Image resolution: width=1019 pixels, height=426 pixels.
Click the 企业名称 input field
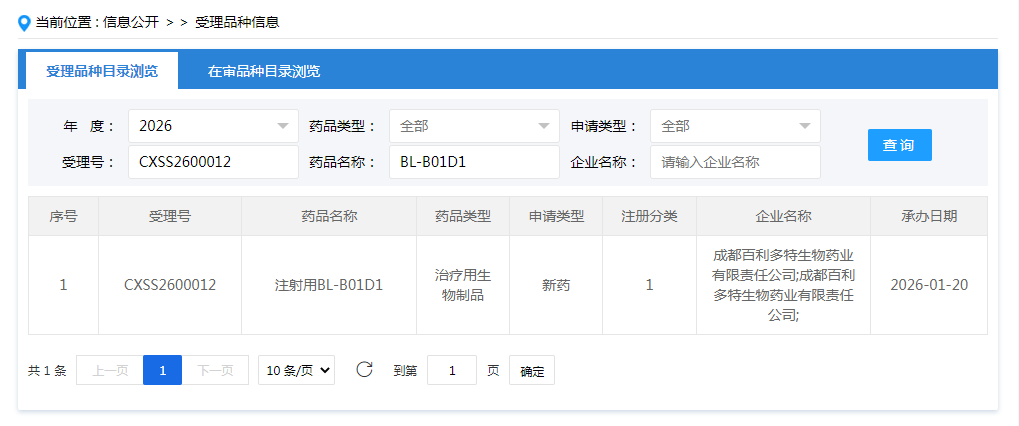(735, 162)
